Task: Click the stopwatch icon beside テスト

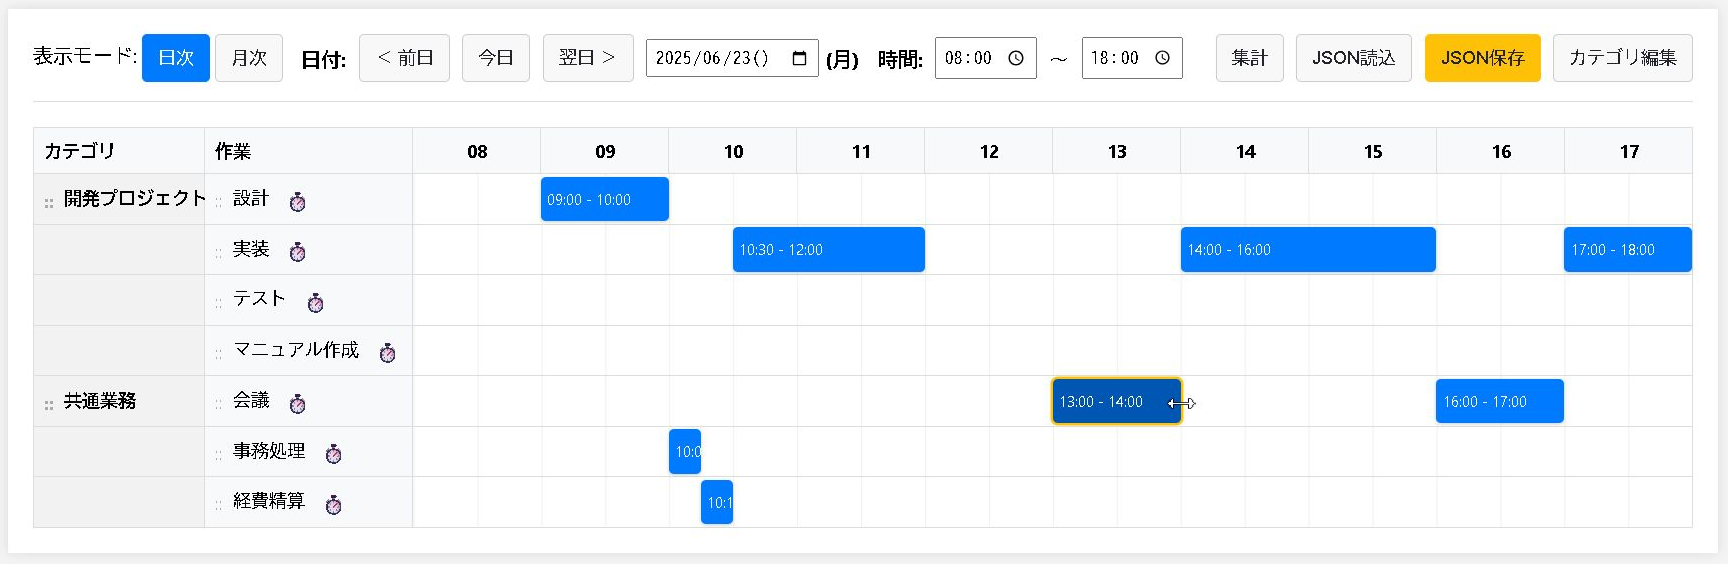Action: click(x=316, y=303)
